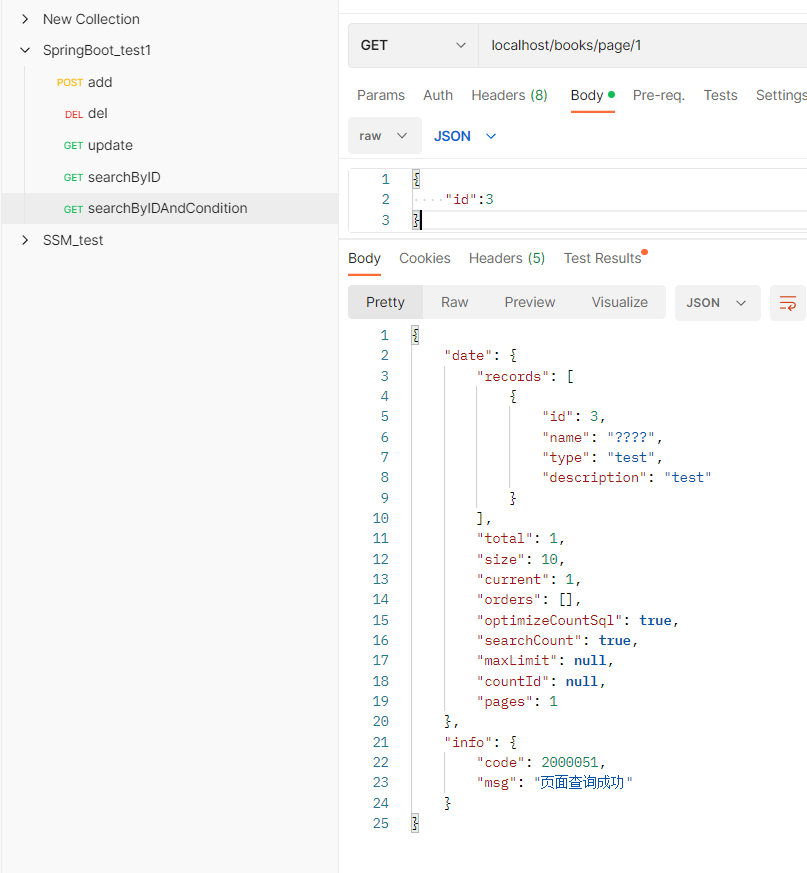
Task: Open the response JSON format dropdown
Action: pyautogui.click(x=717, y=303)
